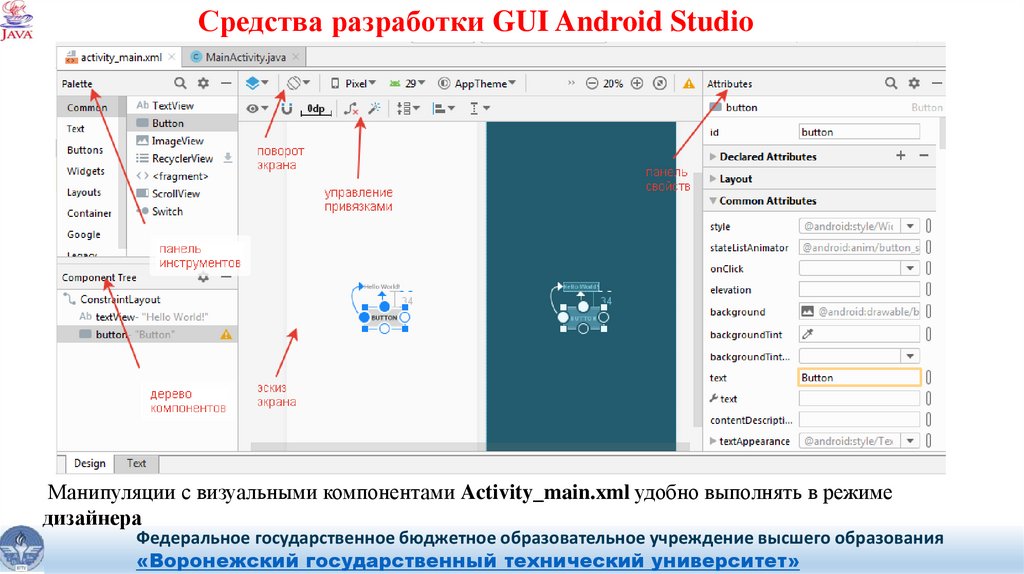1024x574 pixels.
Task: Open the pack options dropdown
Action: [408, 108]
